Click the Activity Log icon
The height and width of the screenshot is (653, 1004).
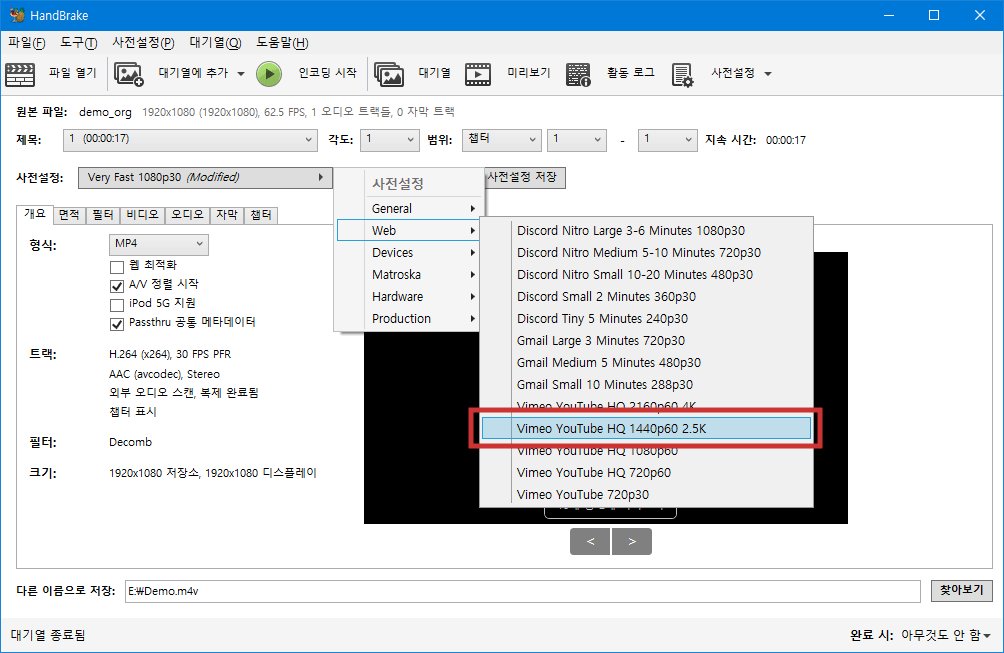578,74
